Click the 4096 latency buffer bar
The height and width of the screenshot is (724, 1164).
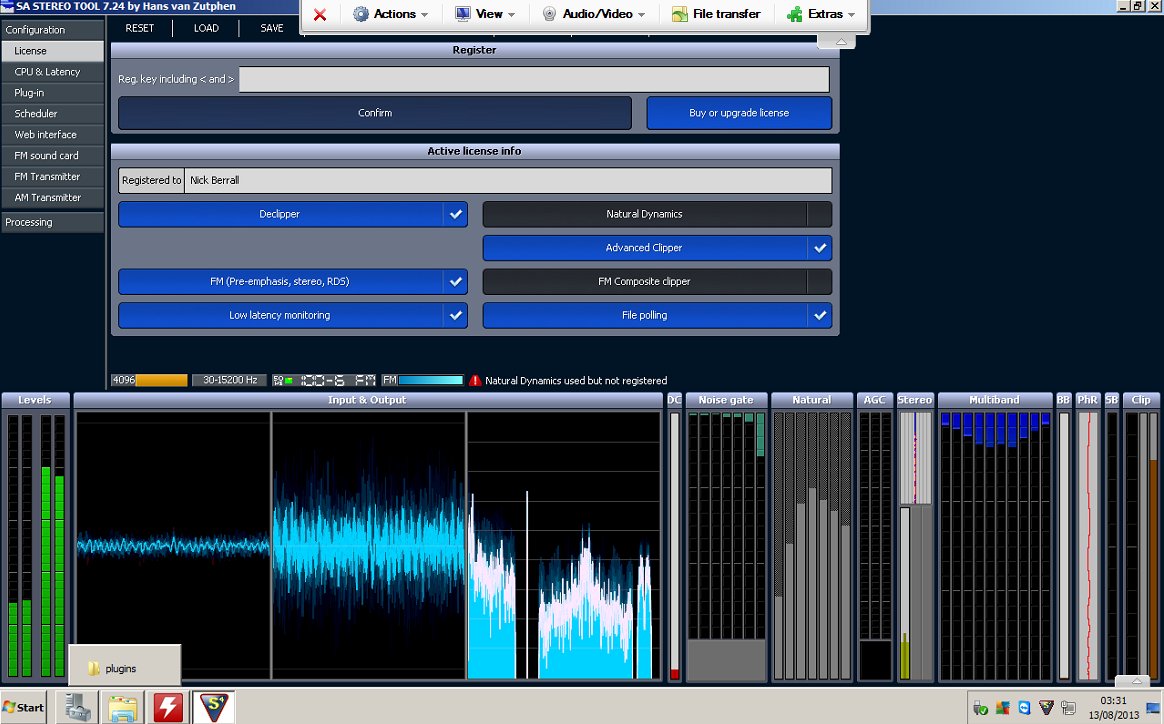pos(149,380)
